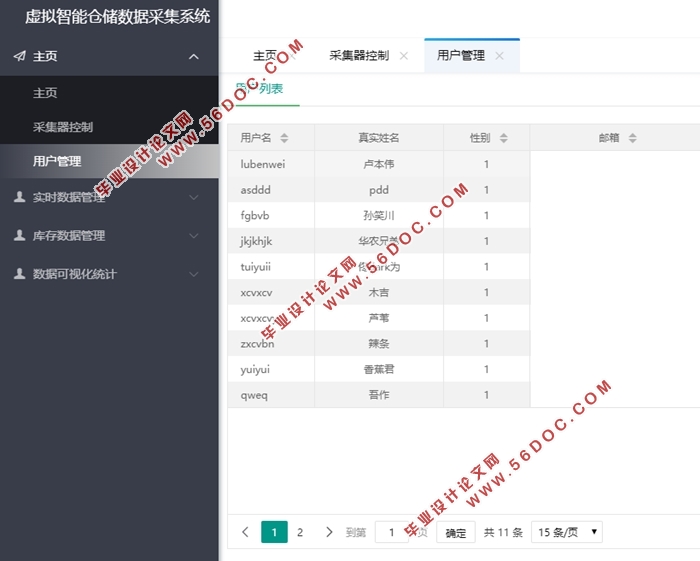Viewport: 700px width, 561px height.
Task: Click the paper plane icon beside 主页
Action: click(19, 57)
